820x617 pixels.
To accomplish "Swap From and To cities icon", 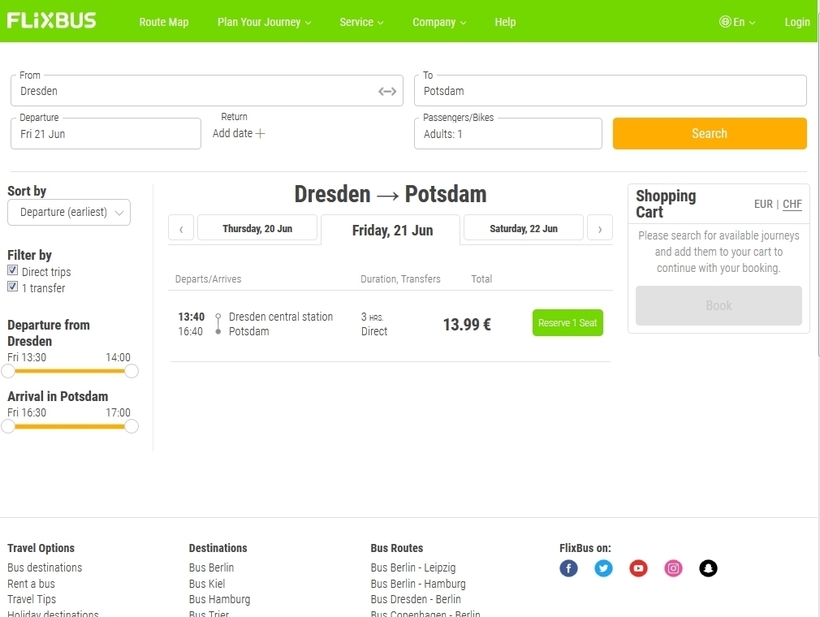I will 387,92.
